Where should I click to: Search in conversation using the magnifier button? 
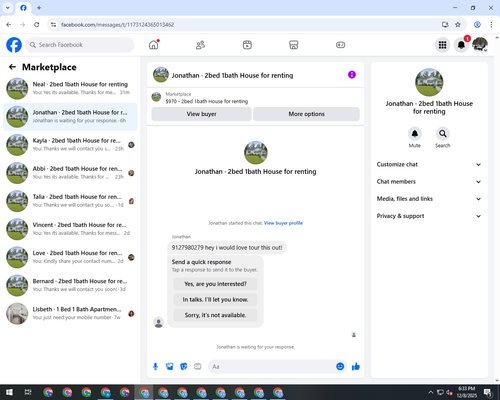pyautogui.click(x=443, y=134)
